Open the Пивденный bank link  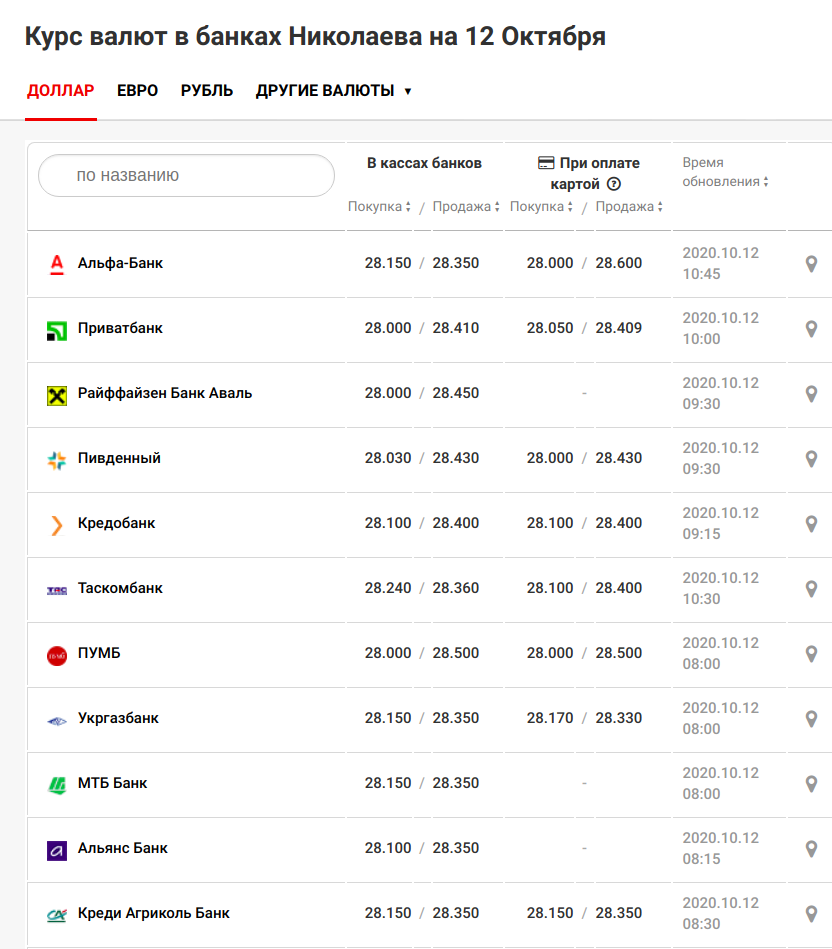119,458
